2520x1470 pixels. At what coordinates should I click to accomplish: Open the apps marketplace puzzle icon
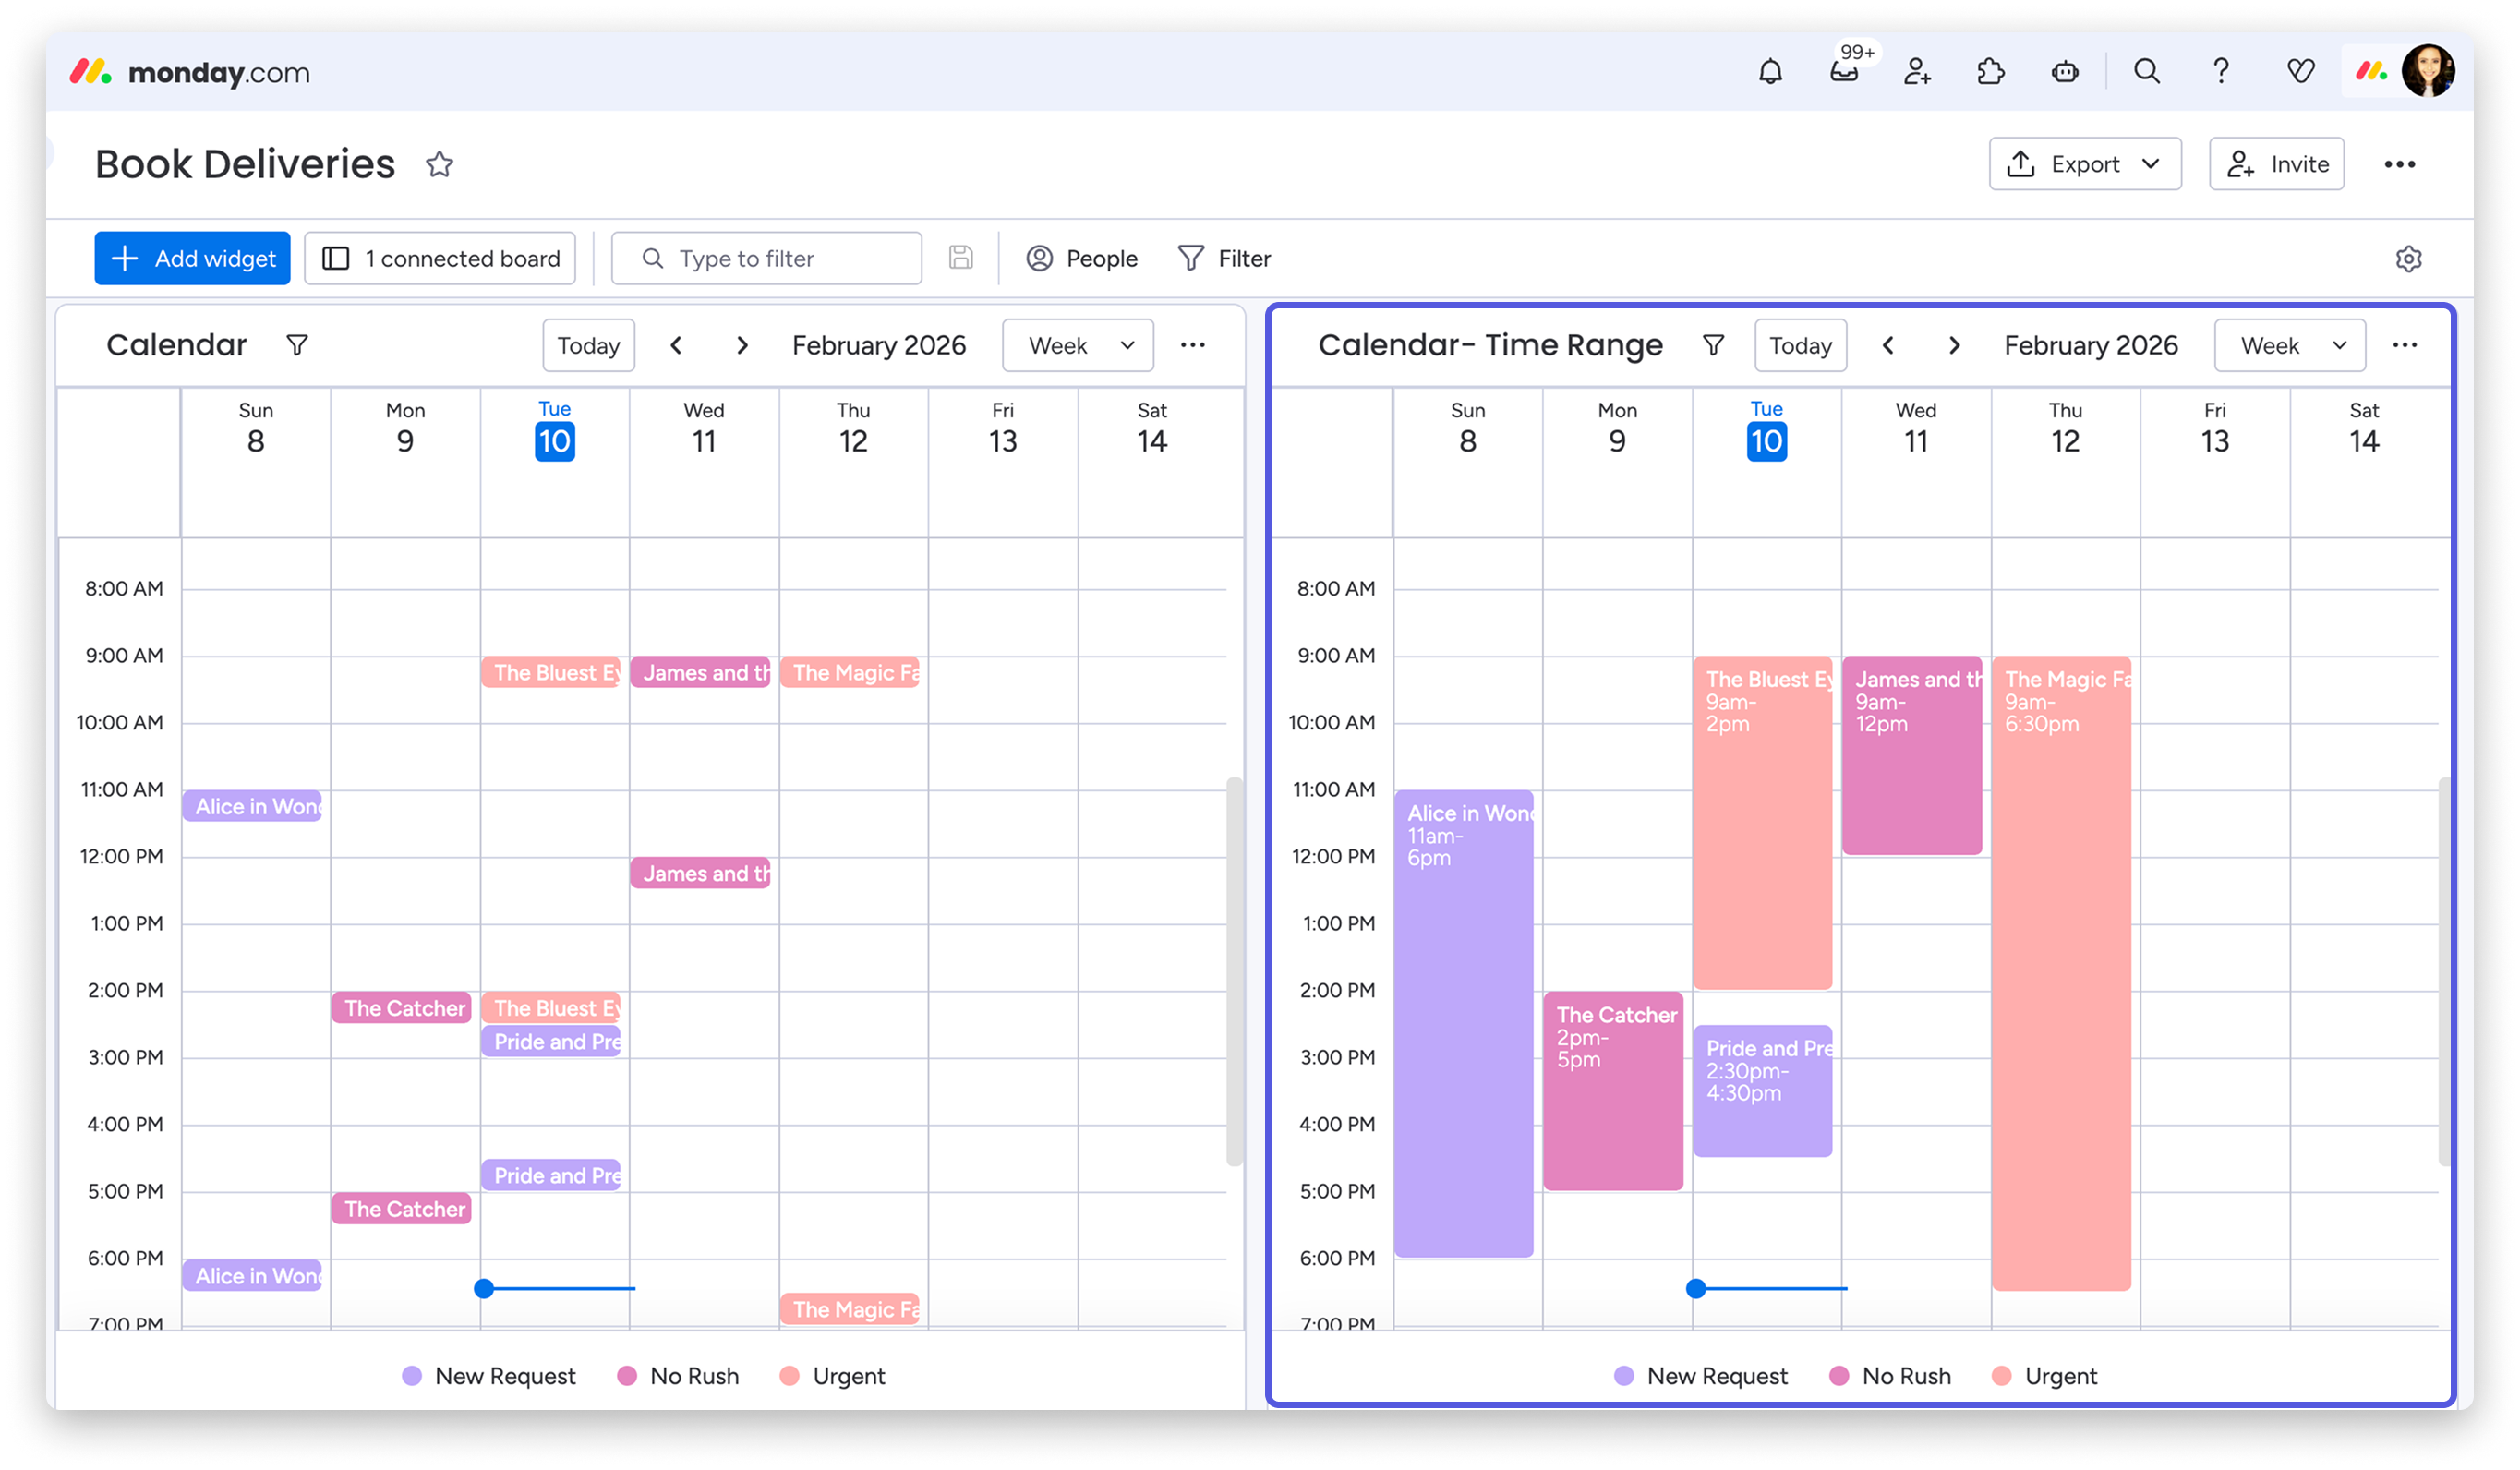1991,72
